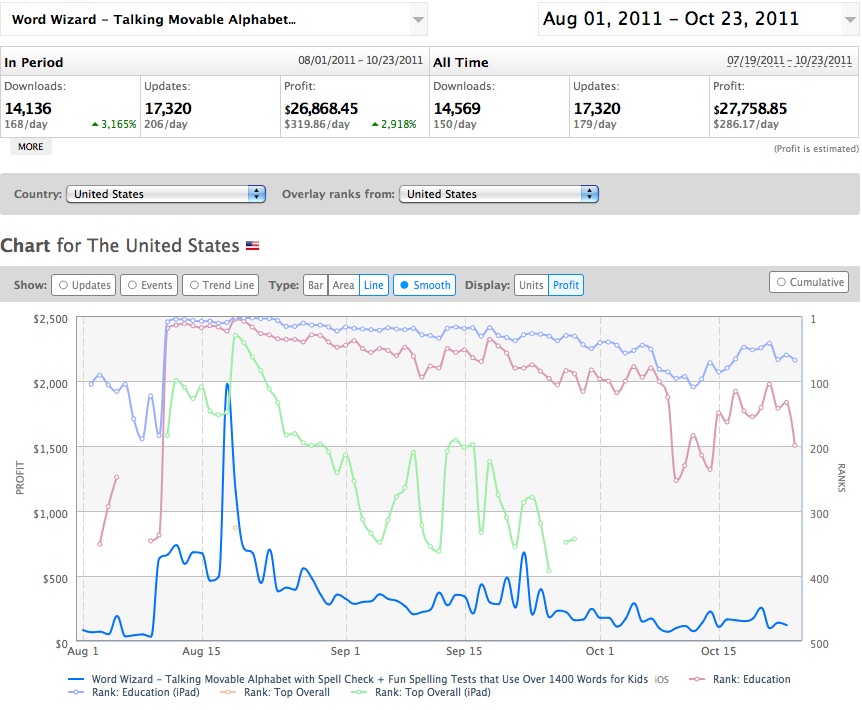Click the MORE button
Screen dimensions: 862x710
[x=31, y=147]
